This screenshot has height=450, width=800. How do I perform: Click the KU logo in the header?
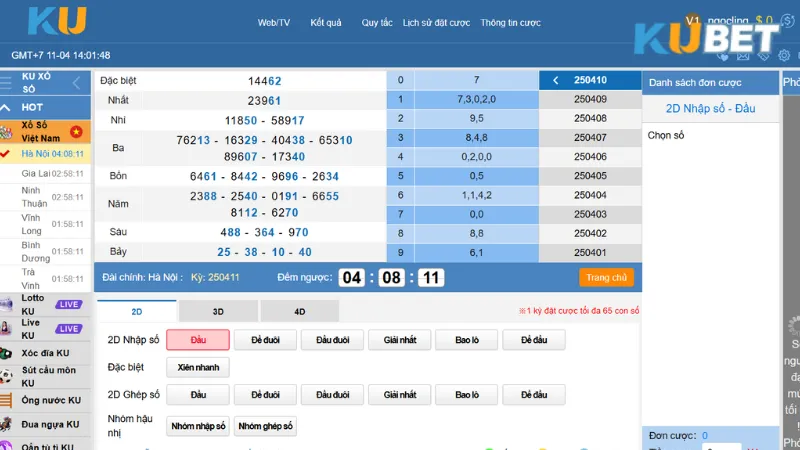click(57, 21)
